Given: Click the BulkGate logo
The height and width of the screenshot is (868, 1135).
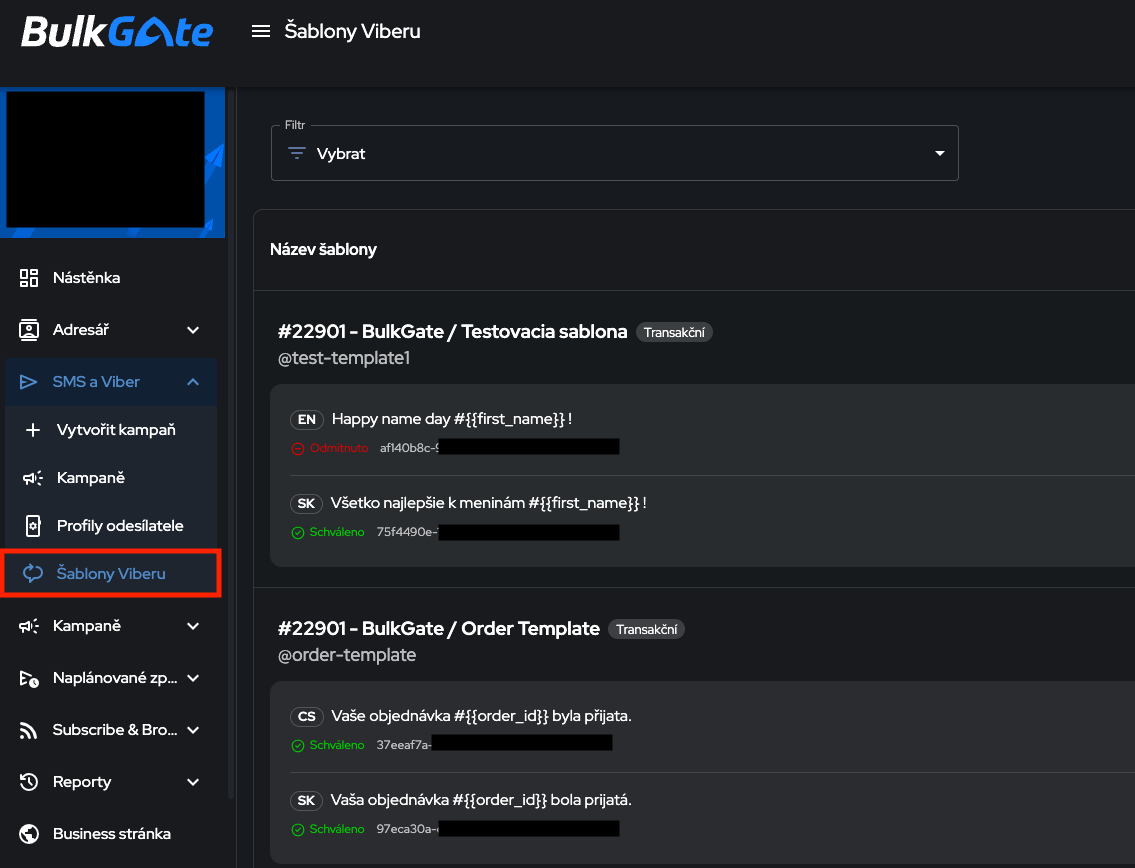Looking at the screenshot, I should click(x=117, y=32).
